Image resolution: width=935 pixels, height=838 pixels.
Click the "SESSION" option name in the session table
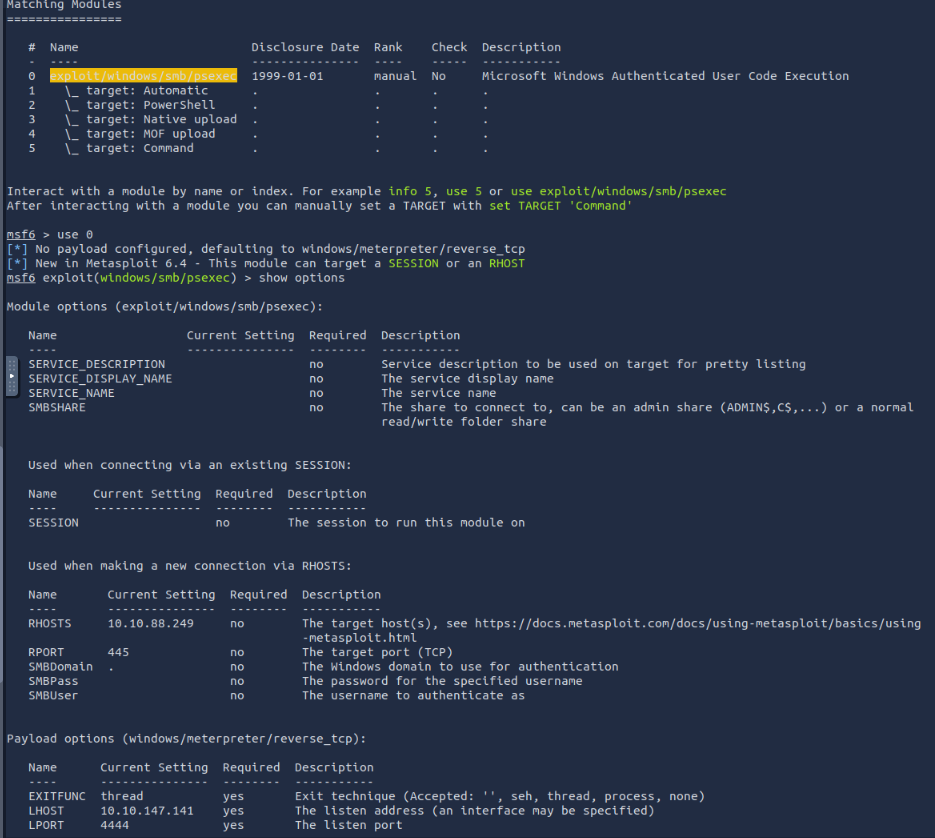[54, 522]
